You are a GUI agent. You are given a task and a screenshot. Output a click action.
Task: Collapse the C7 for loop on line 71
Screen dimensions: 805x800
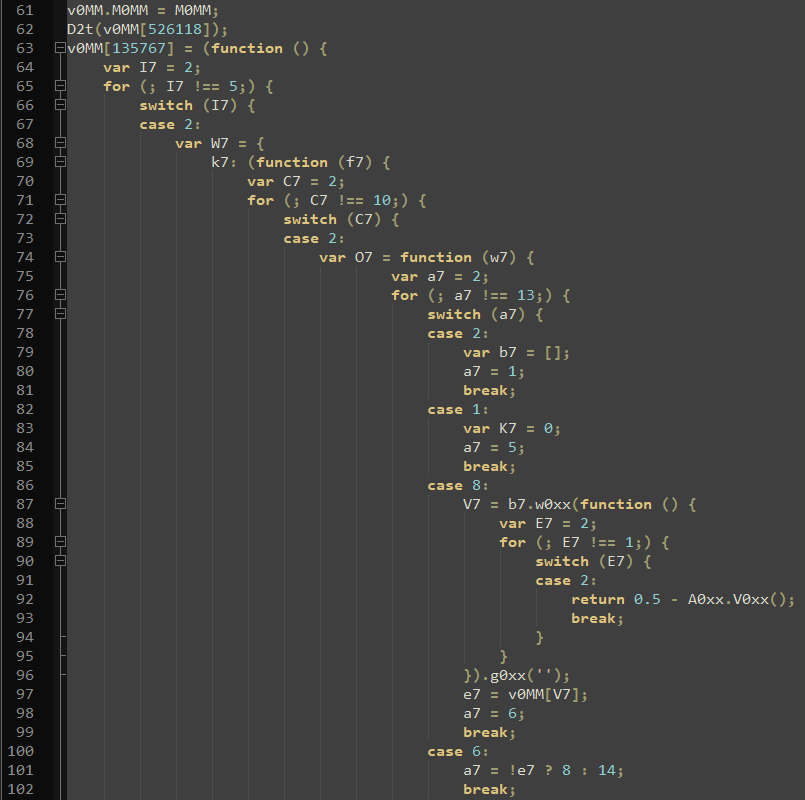pos(60,200)
